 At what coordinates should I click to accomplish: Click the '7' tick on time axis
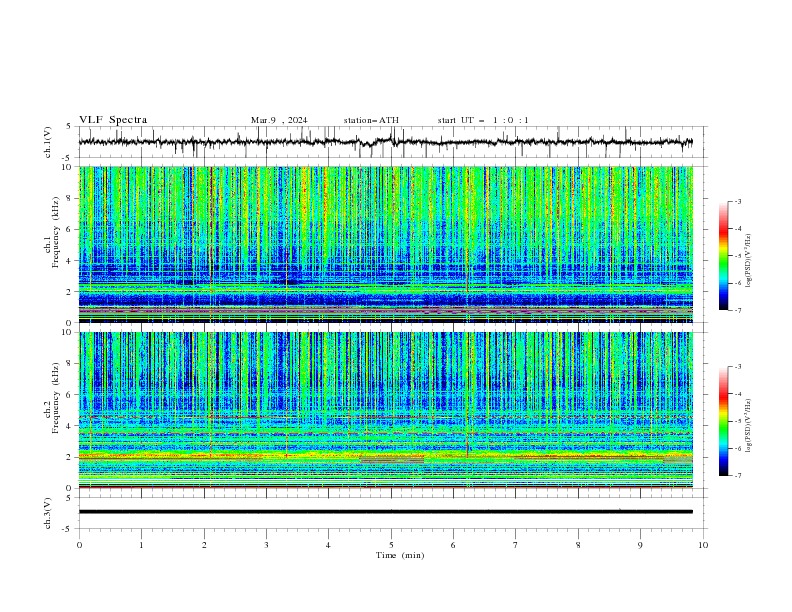tap(516, 545)
